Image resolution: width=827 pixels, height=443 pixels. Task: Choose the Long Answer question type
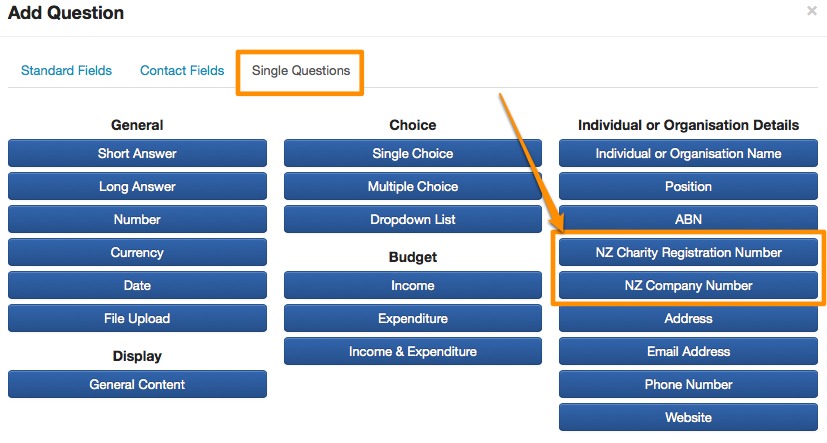point(137,187)
